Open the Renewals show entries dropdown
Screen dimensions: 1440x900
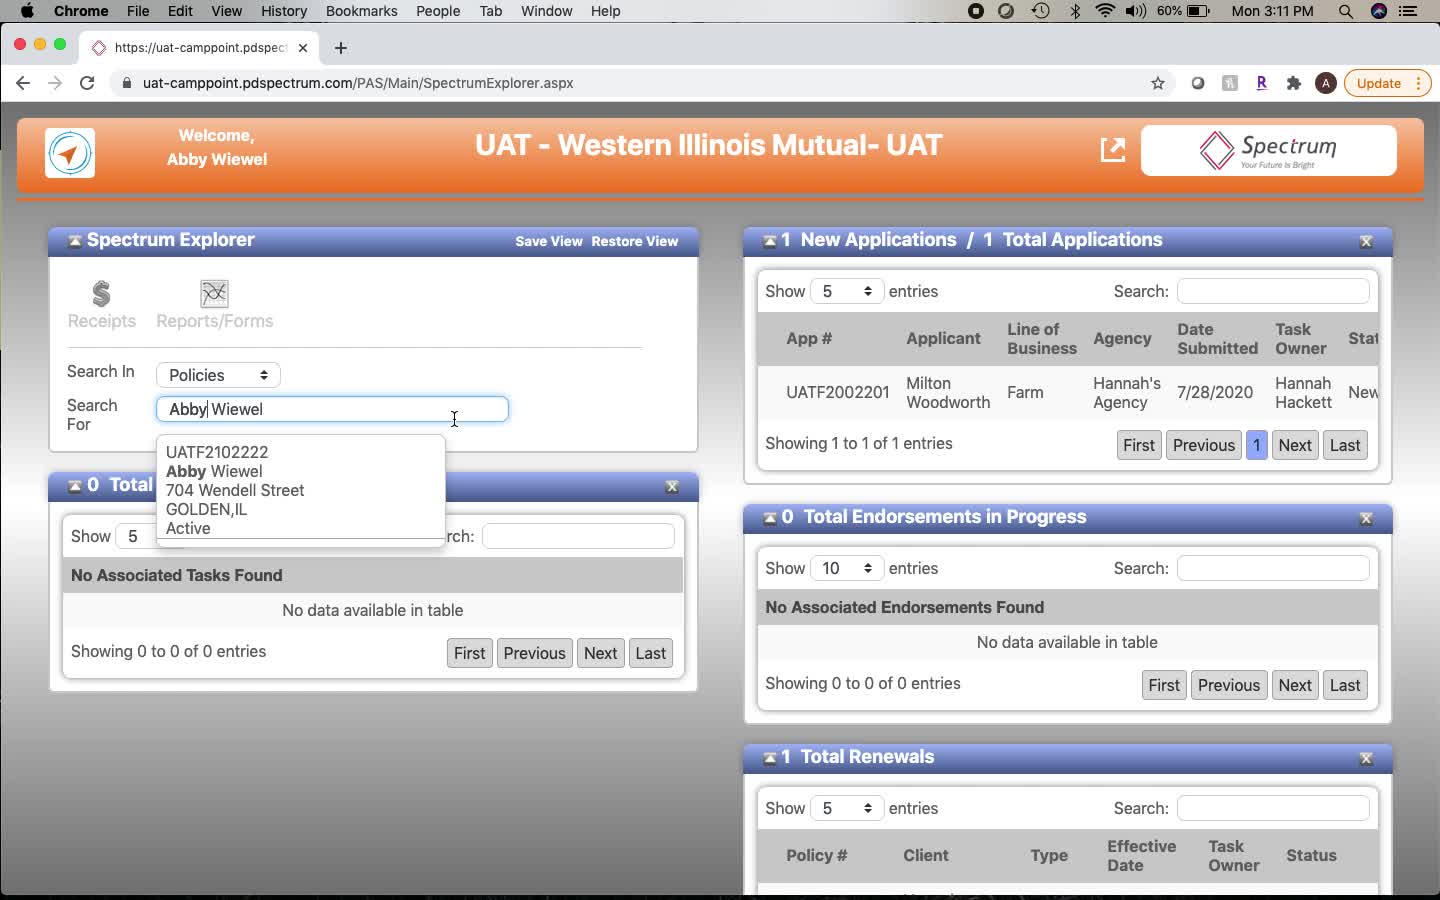point(847,808)
